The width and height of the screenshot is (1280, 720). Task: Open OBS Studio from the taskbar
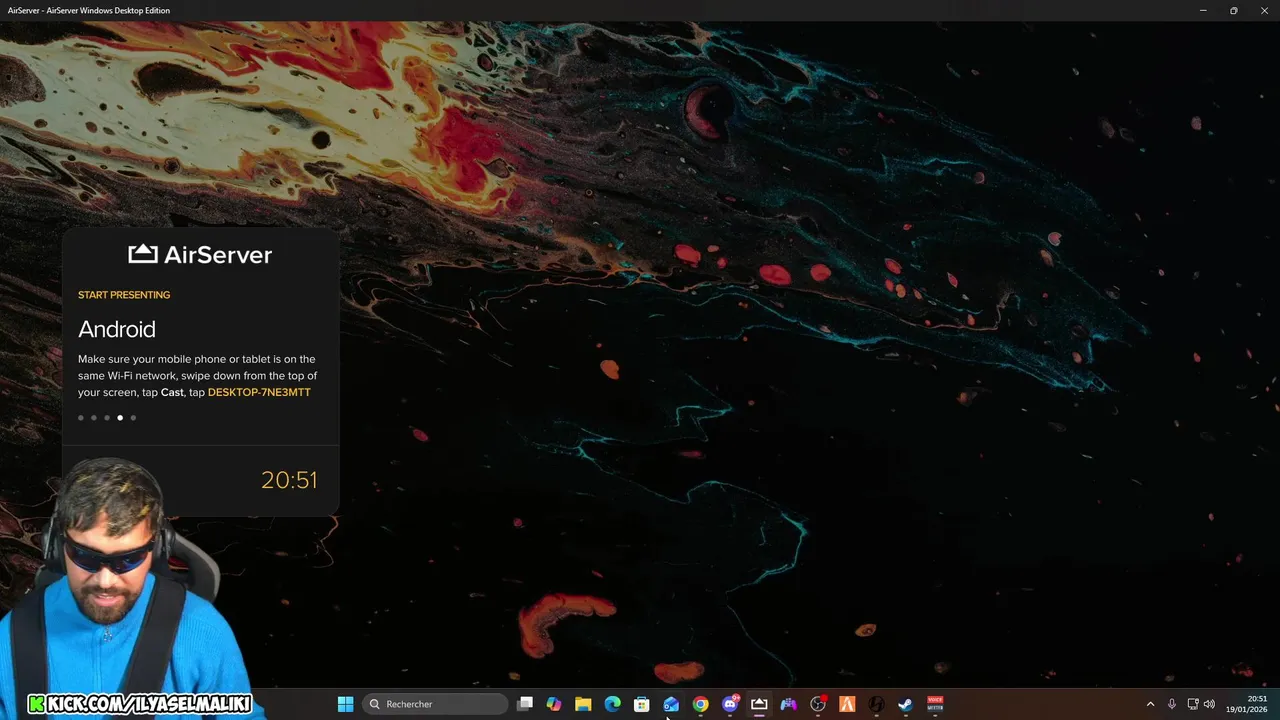click(818, 704)
